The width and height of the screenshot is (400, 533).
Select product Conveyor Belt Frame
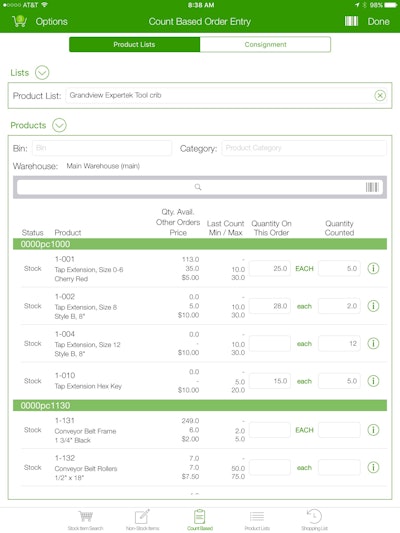[85, 431]
